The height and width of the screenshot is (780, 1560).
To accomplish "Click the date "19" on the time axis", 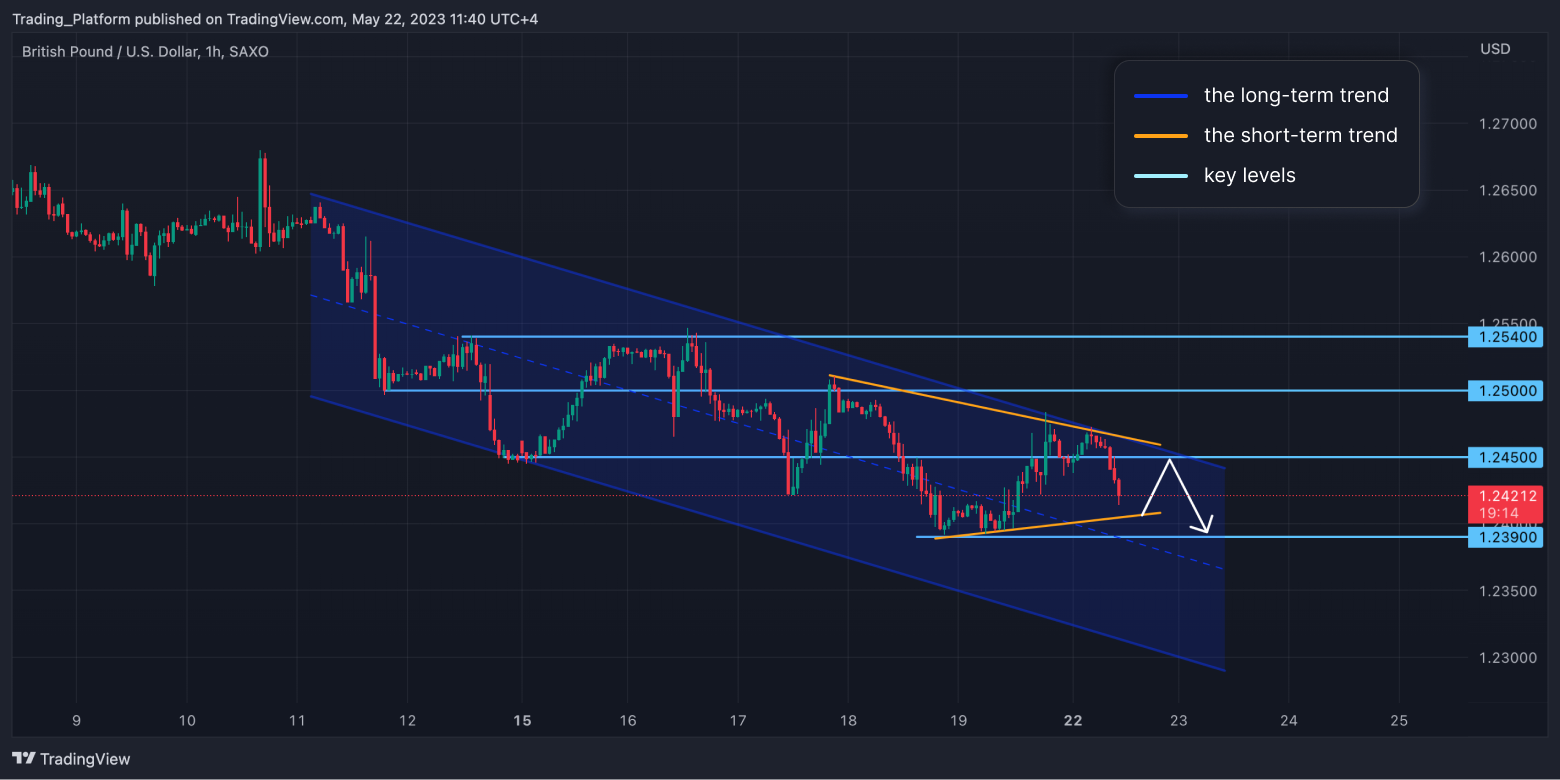I will (x=958, y=720).
